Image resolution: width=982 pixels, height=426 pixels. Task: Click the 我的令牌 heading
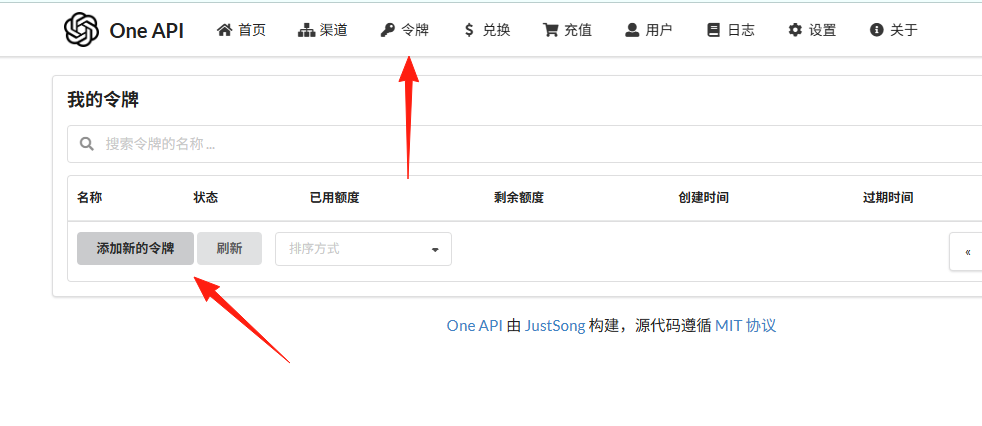pos(103,100)
